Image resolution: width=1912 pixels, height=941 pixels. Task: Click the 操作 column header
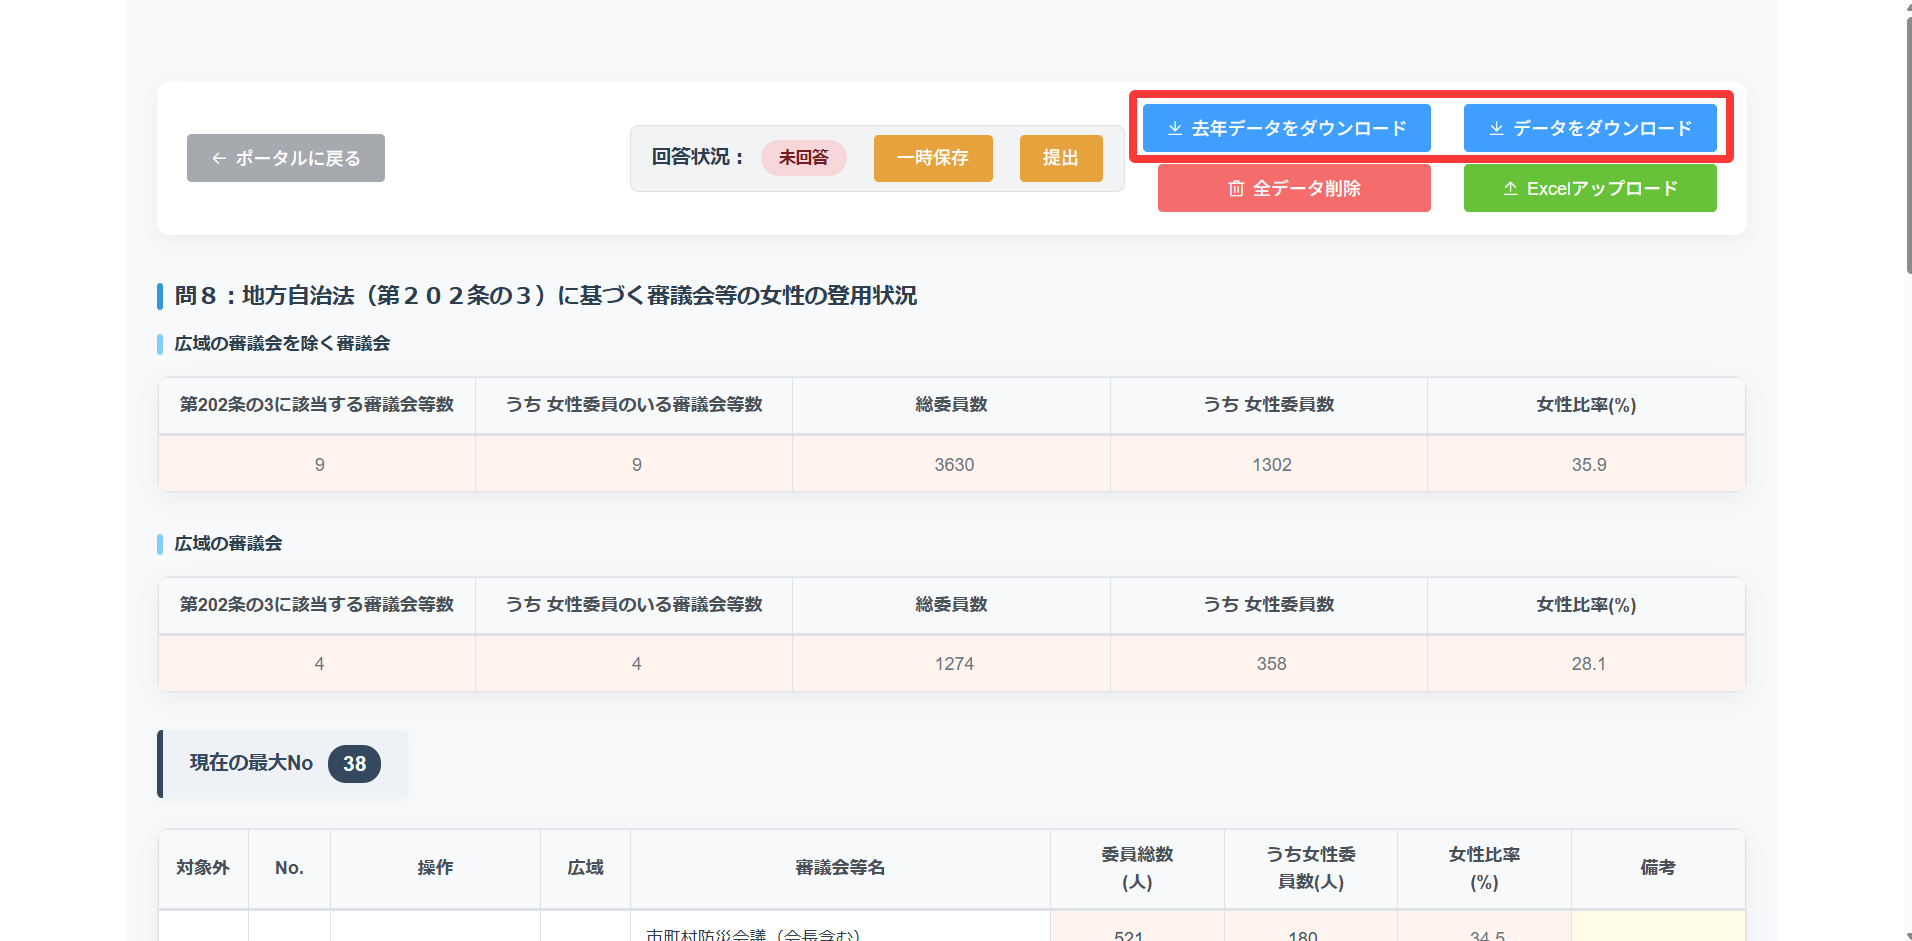coord(435,868)
